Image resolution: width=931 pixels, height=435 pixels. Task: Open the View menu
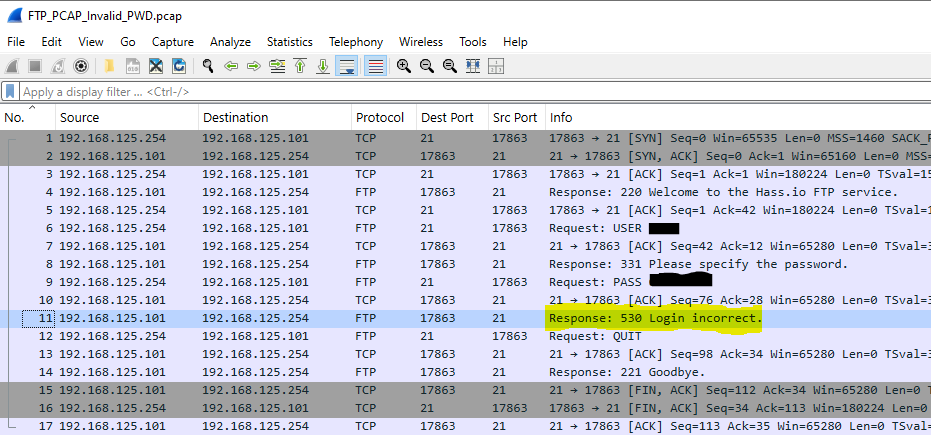point(91,42)
